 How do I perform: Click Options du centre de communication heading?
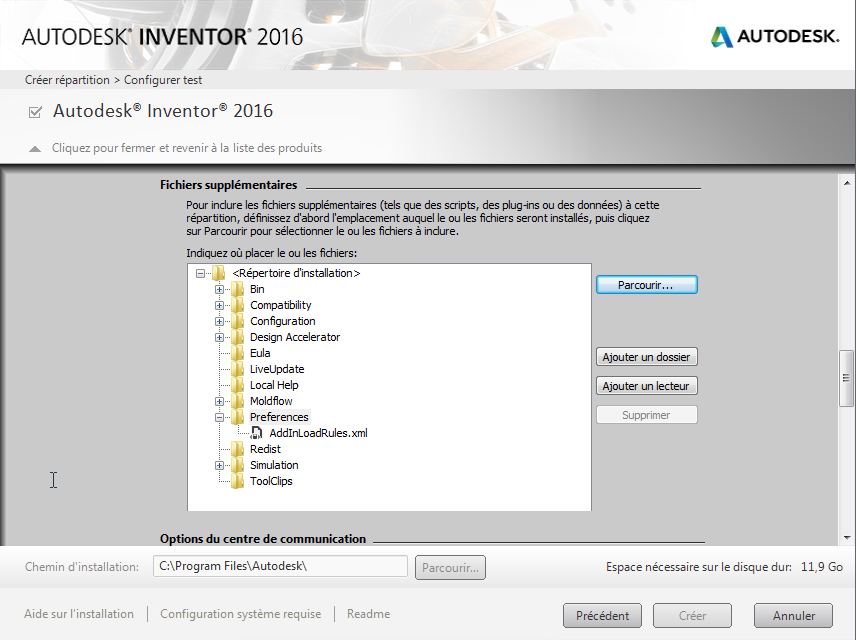pyautogui.click(x=263, y=539)
